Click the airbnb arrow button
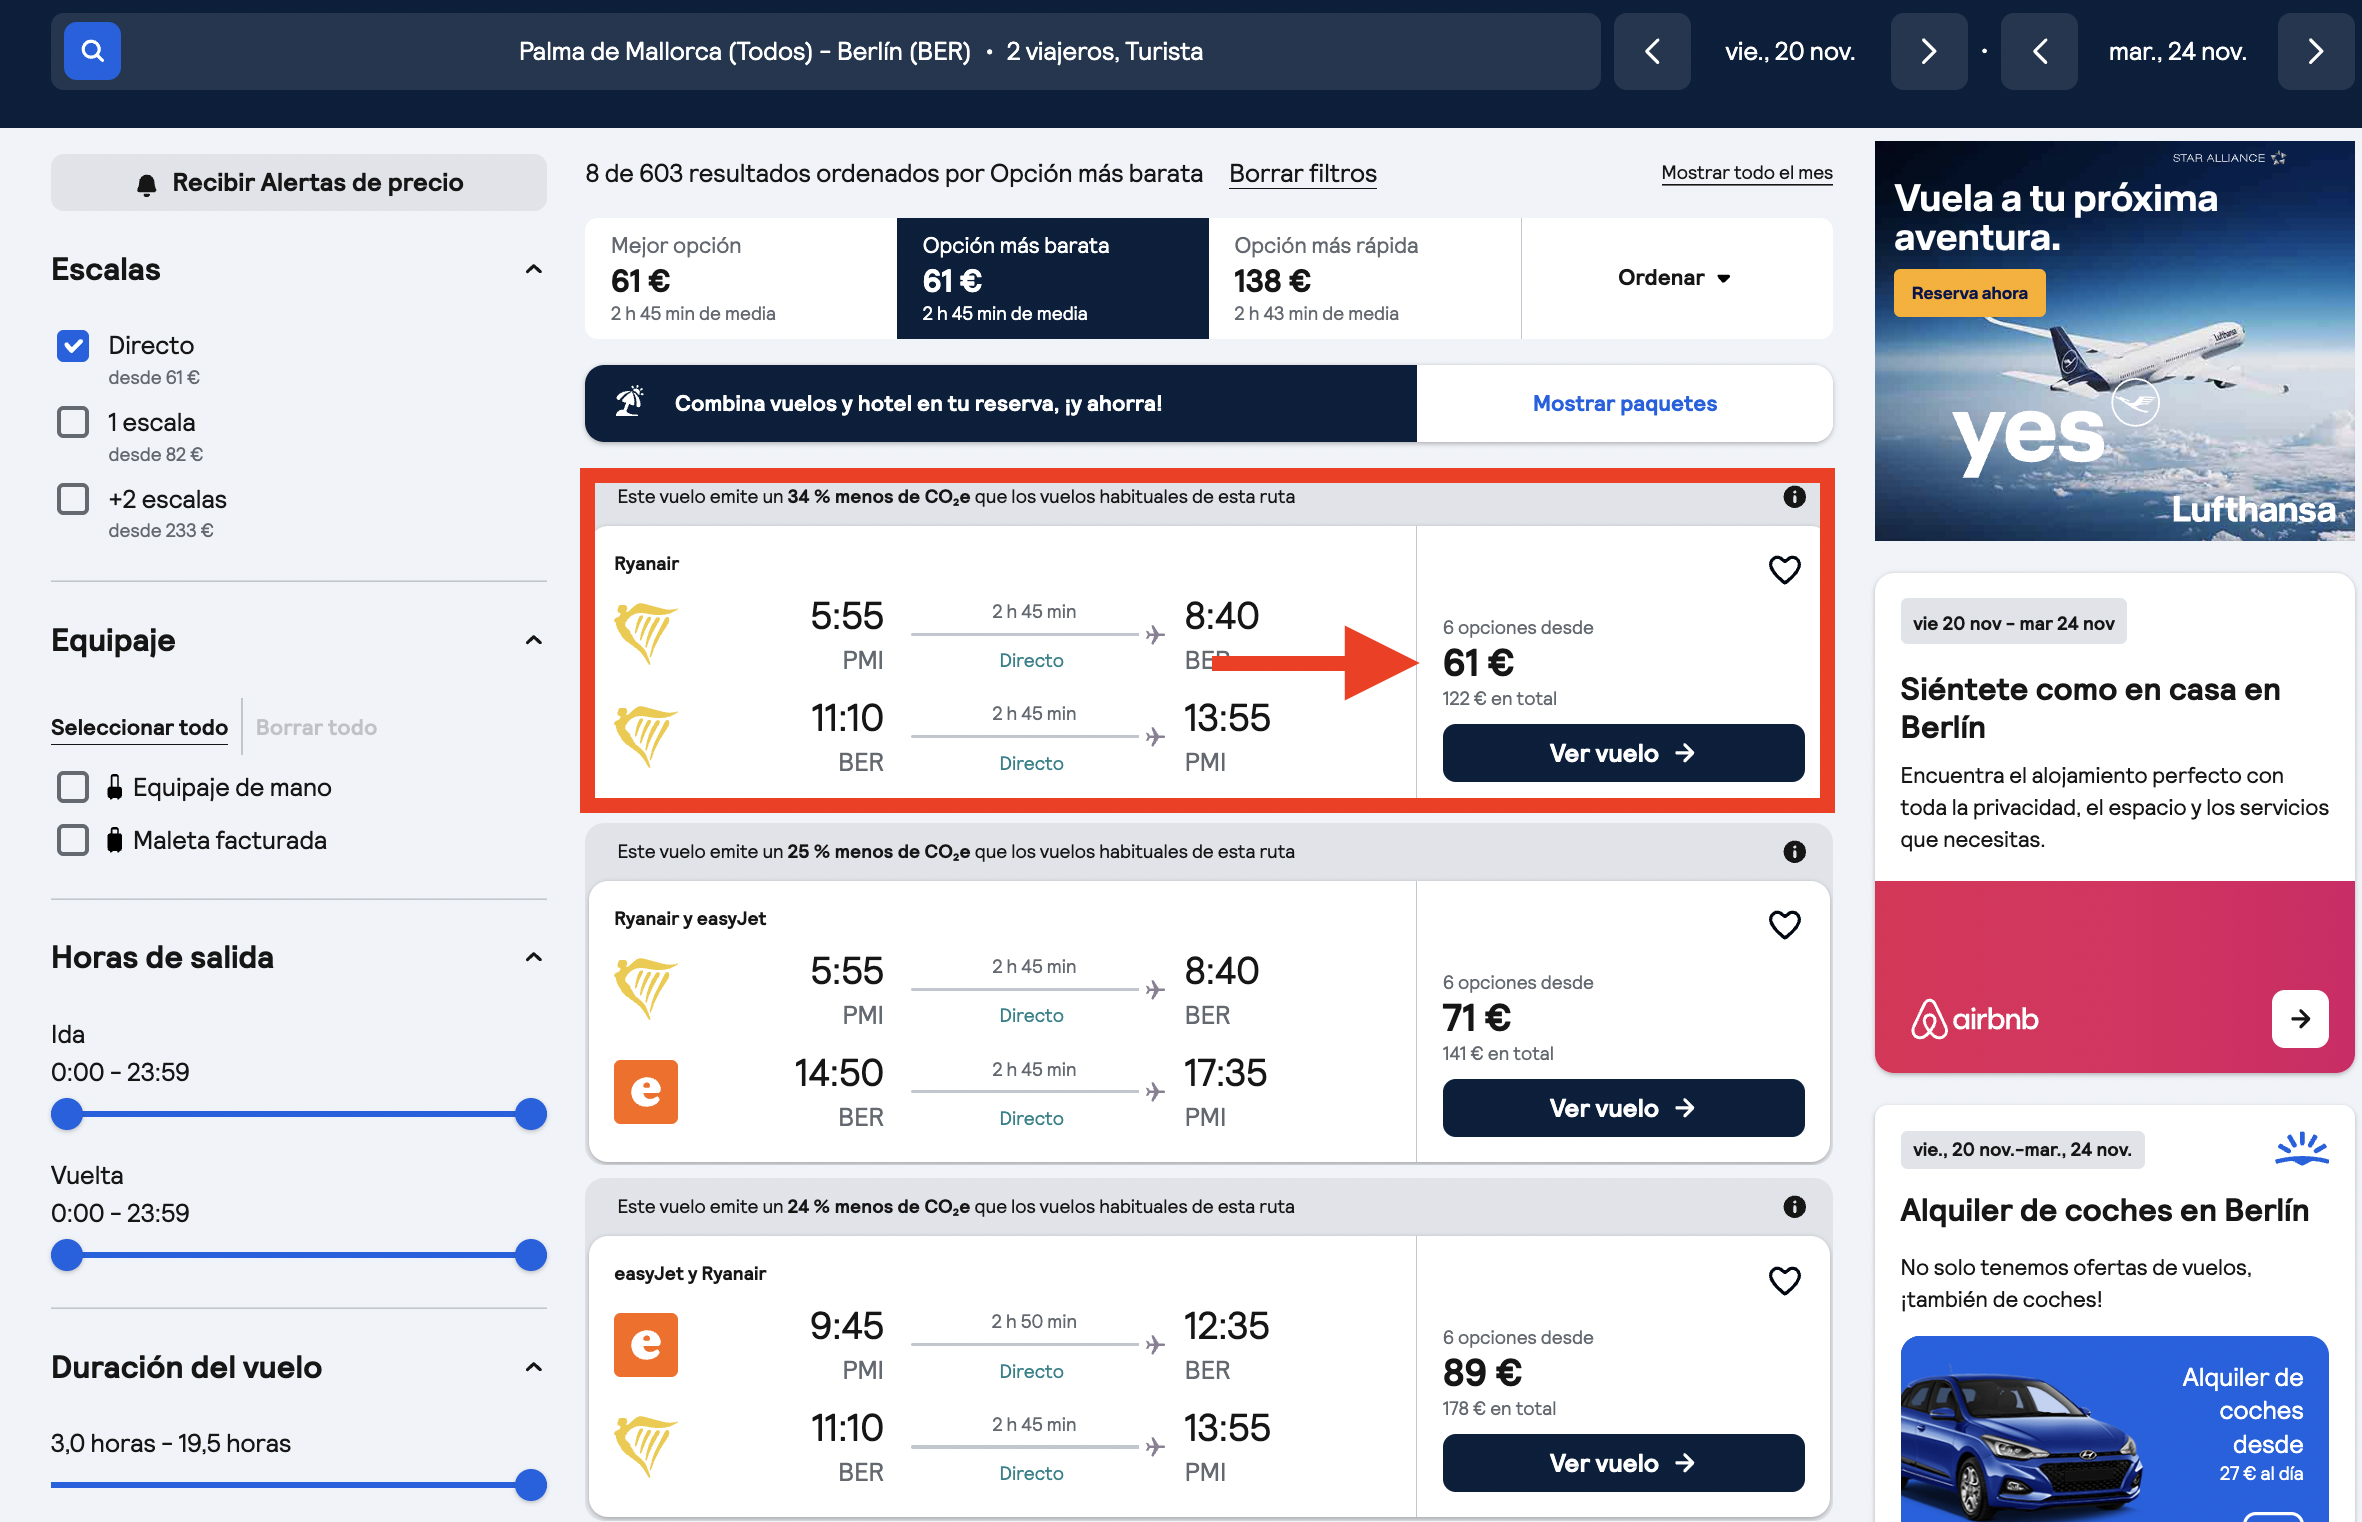This screenshot has height=1522, width=2362. coord(2300,1019)
